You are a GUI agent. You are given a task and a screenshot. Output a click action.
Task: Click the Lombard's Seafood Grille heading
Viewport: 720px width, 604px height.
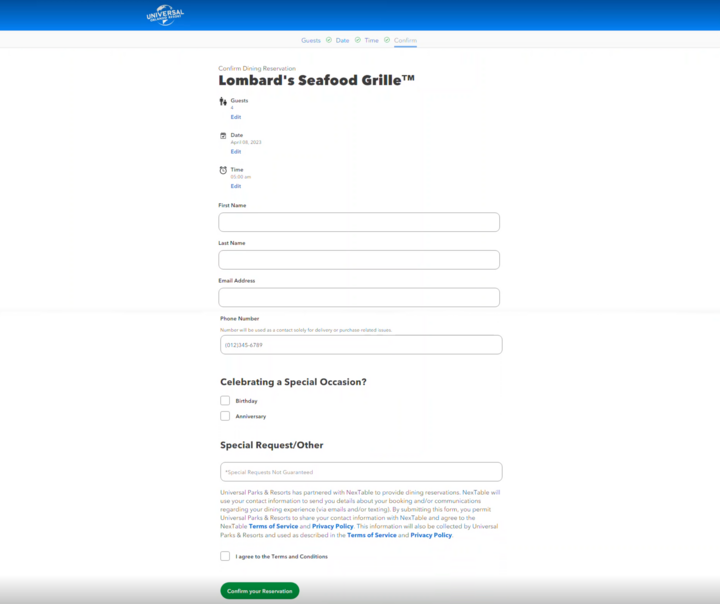click(x=316, y=80)
